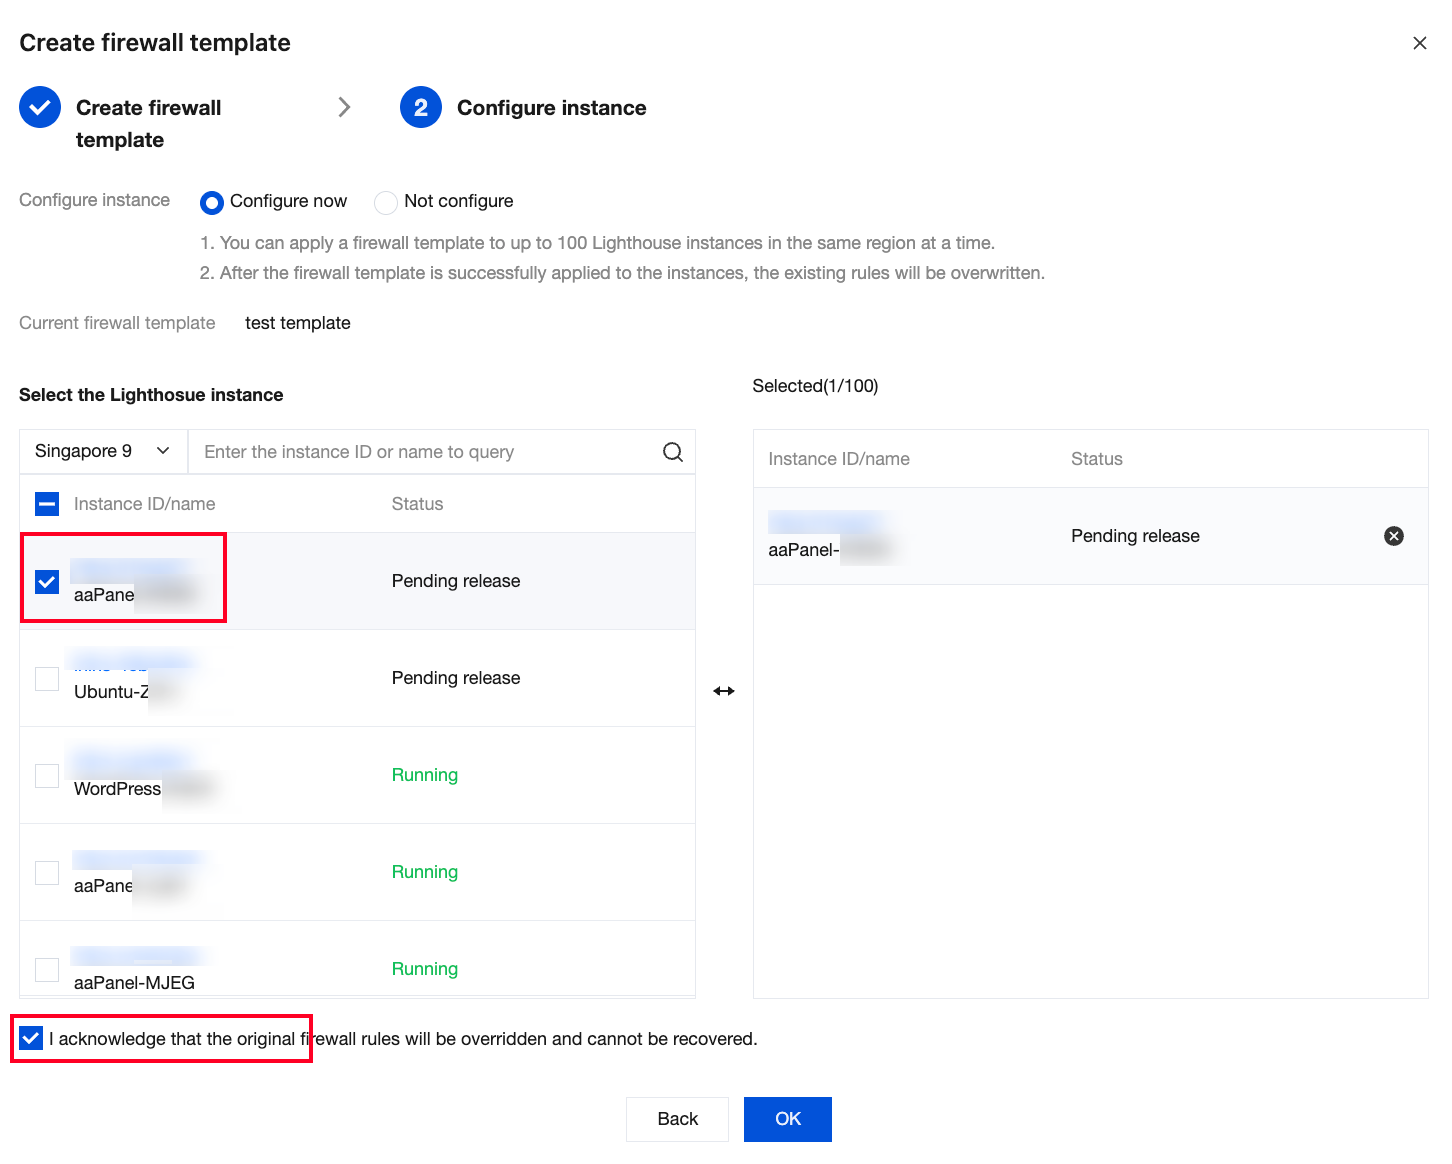Viewport: 1452px width, 1164px height.
Task: Uncheck the first aaPanel instance checkbox
Action: click(47, 581)
